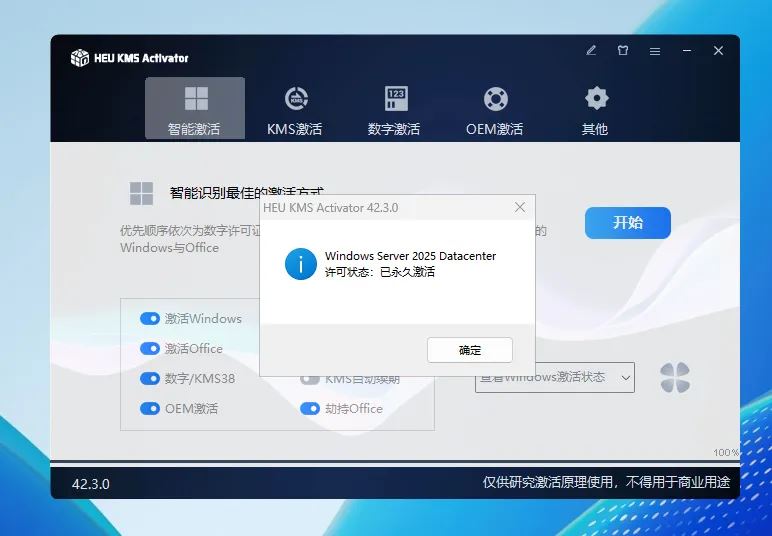This screenshot has height=536, width=772.
Task: Toggle the 劫持Office switch
Action: coord(310,409)
